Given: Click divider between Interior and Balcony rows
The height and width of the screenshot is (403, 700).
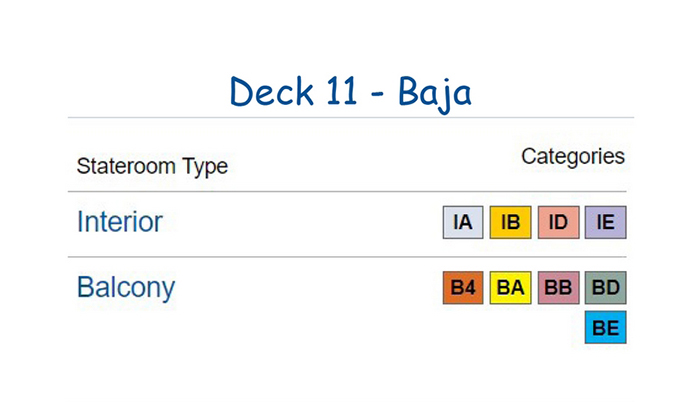Looking at the screenshot, I should tap(347, 257).
